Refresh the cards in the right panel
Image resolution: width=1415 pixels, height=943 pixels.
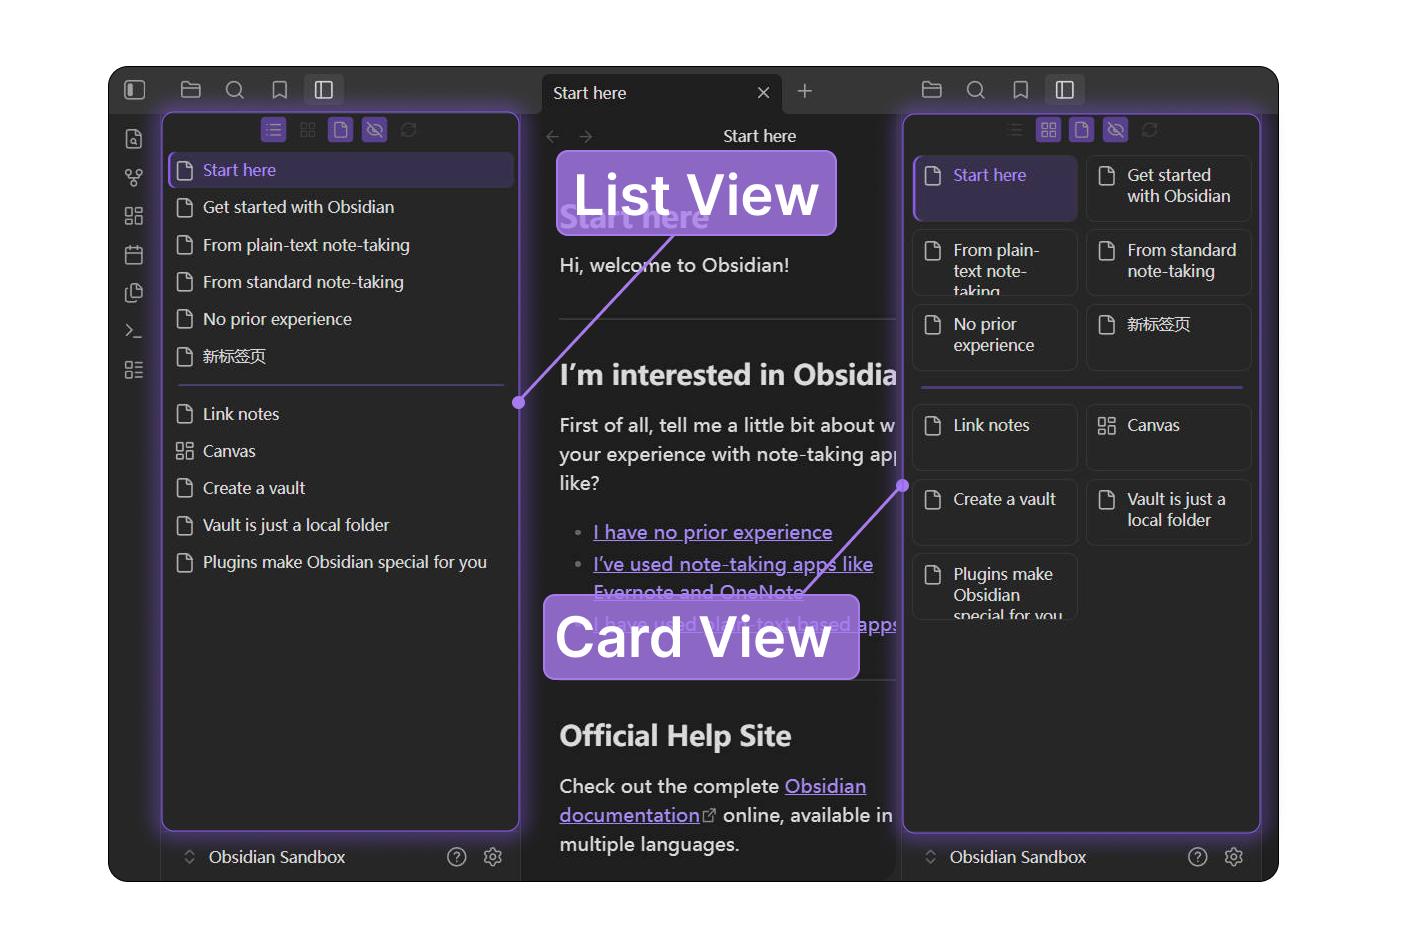[1150, 130]
